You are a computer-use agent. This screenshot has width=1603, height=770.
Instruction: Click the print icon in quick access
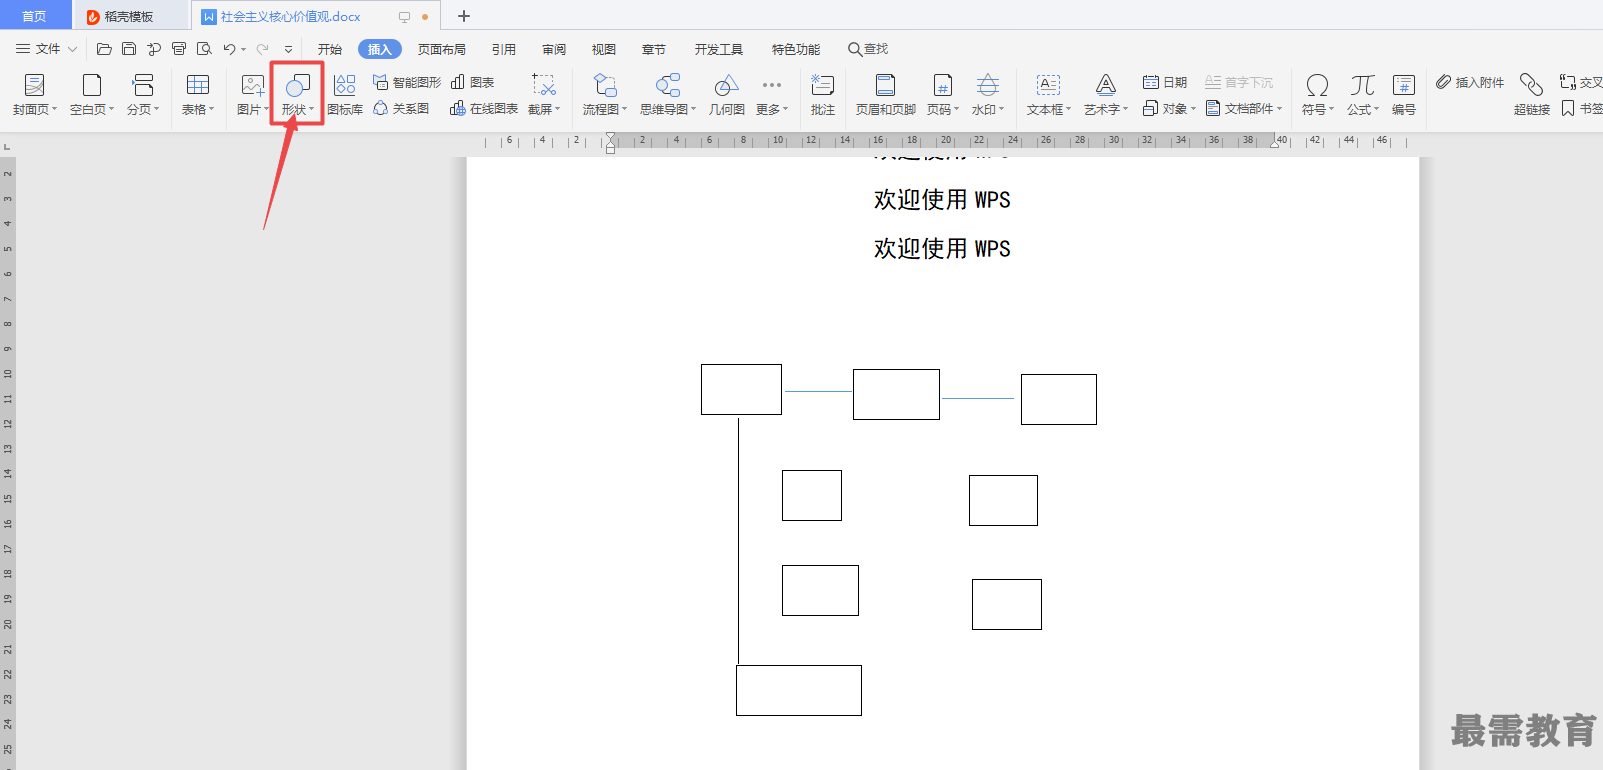click(x=179, y=49)
